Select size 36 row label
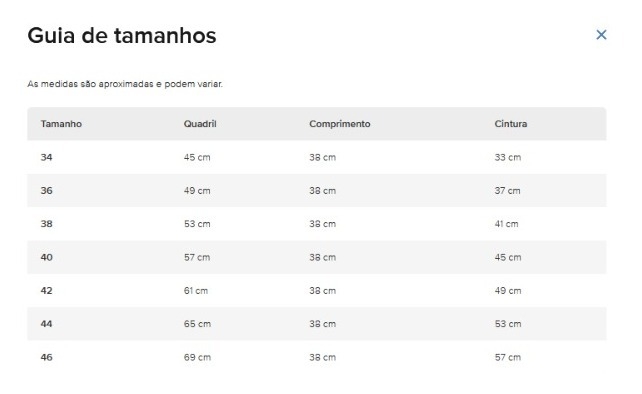The width and height of the screenshot is (642, 394). (x=46, y=190)
